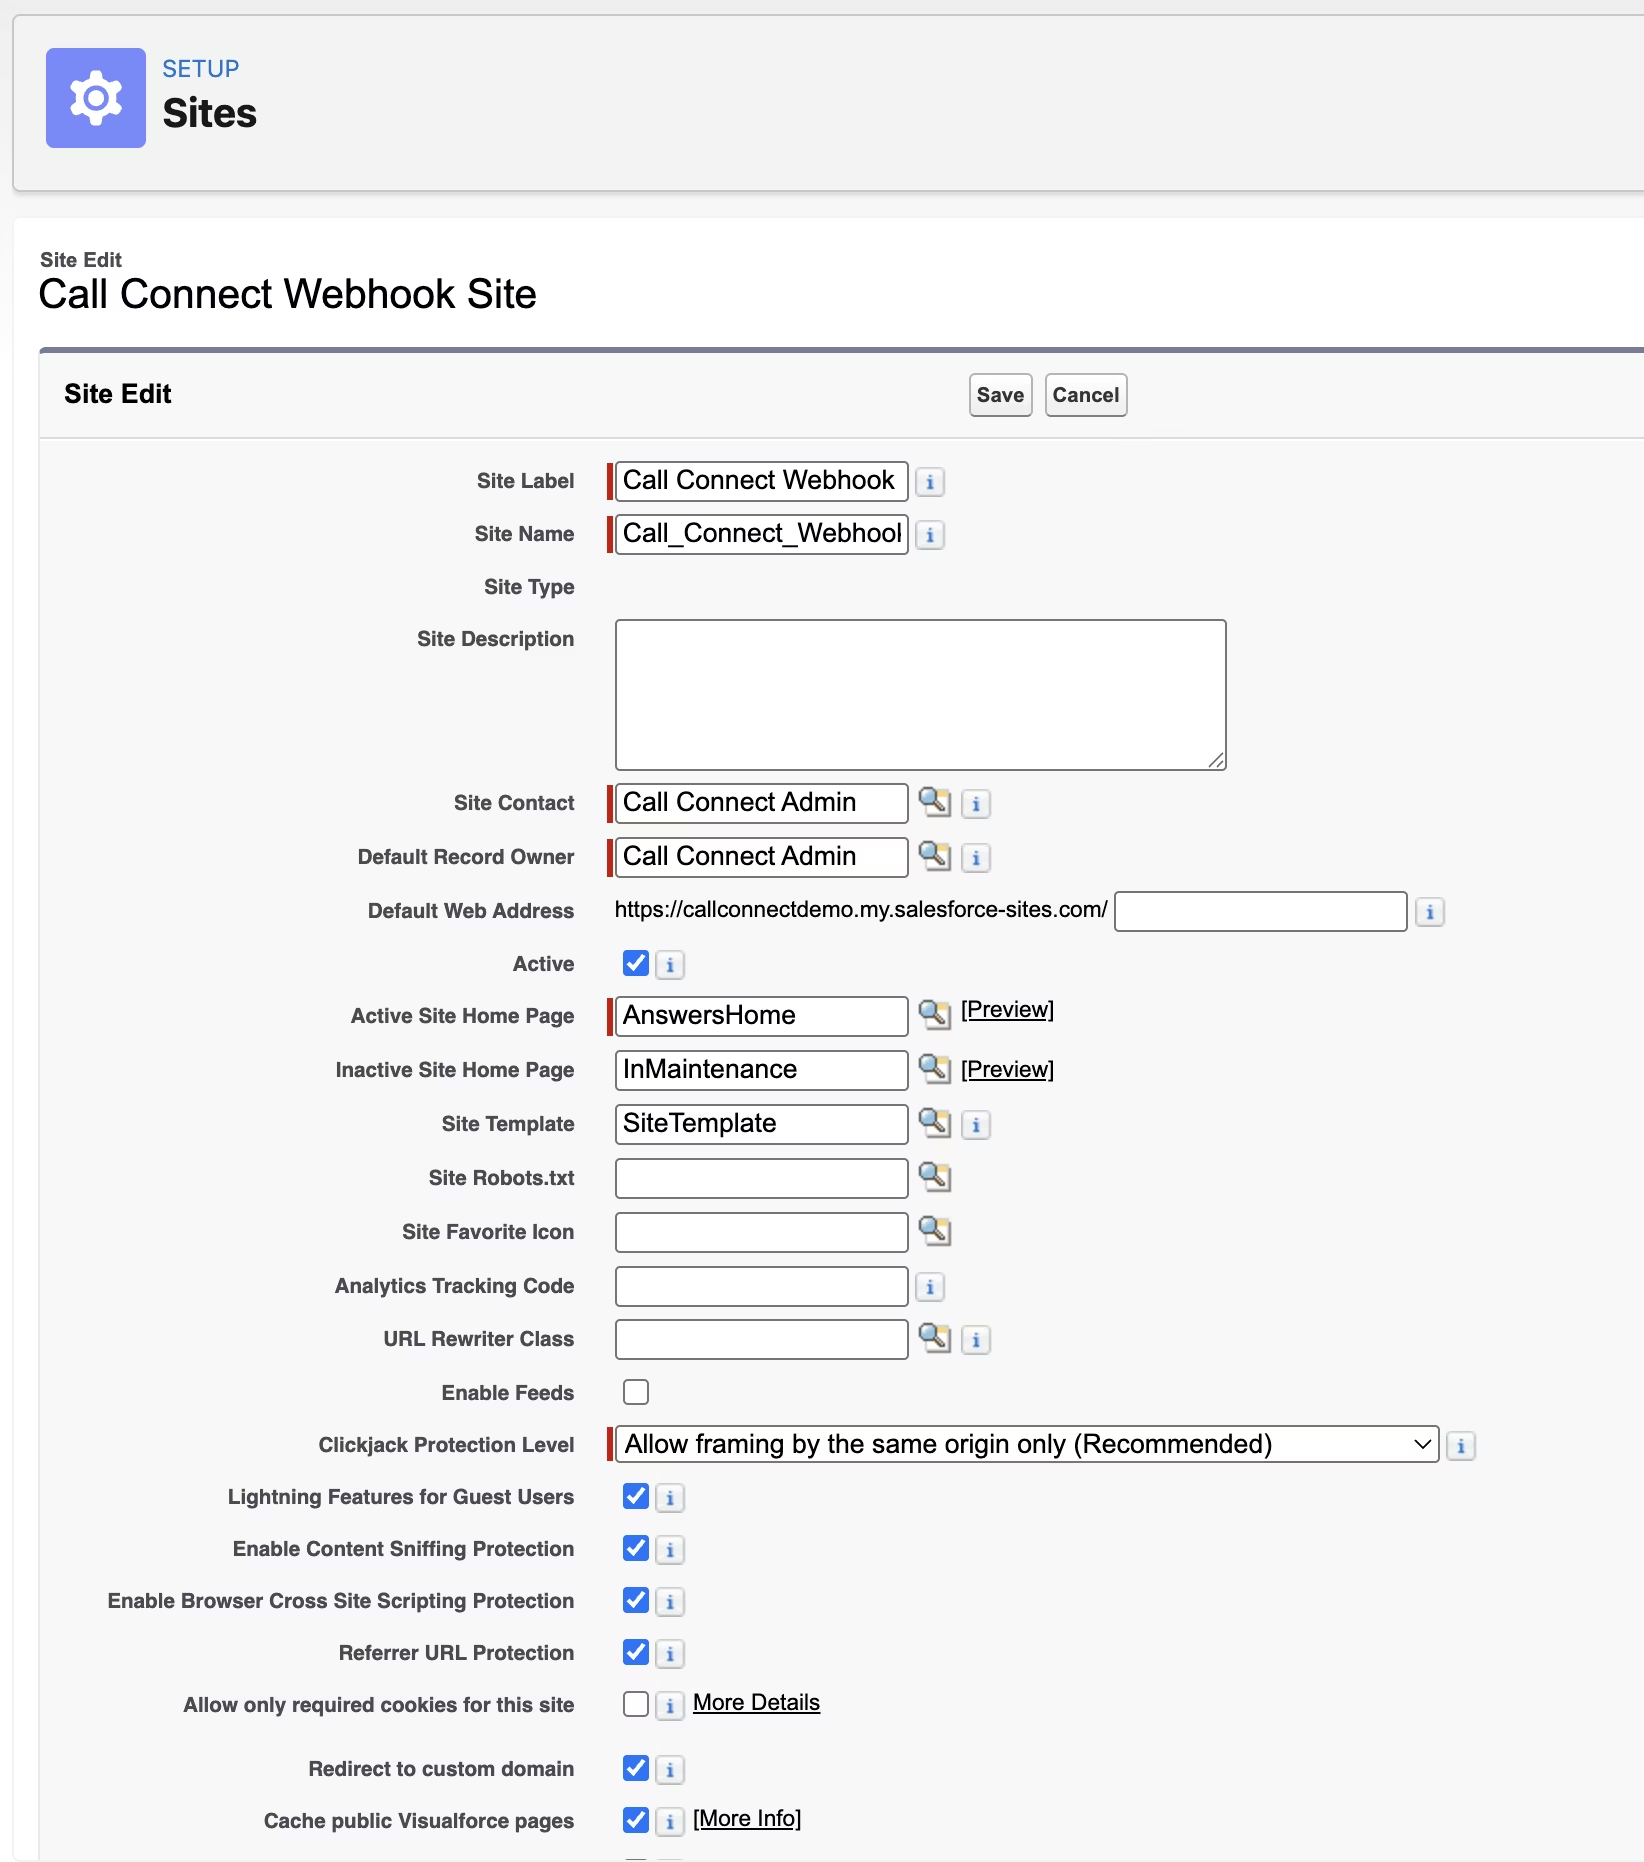
Task: Click the Save button
Action: click(1000, 395)
